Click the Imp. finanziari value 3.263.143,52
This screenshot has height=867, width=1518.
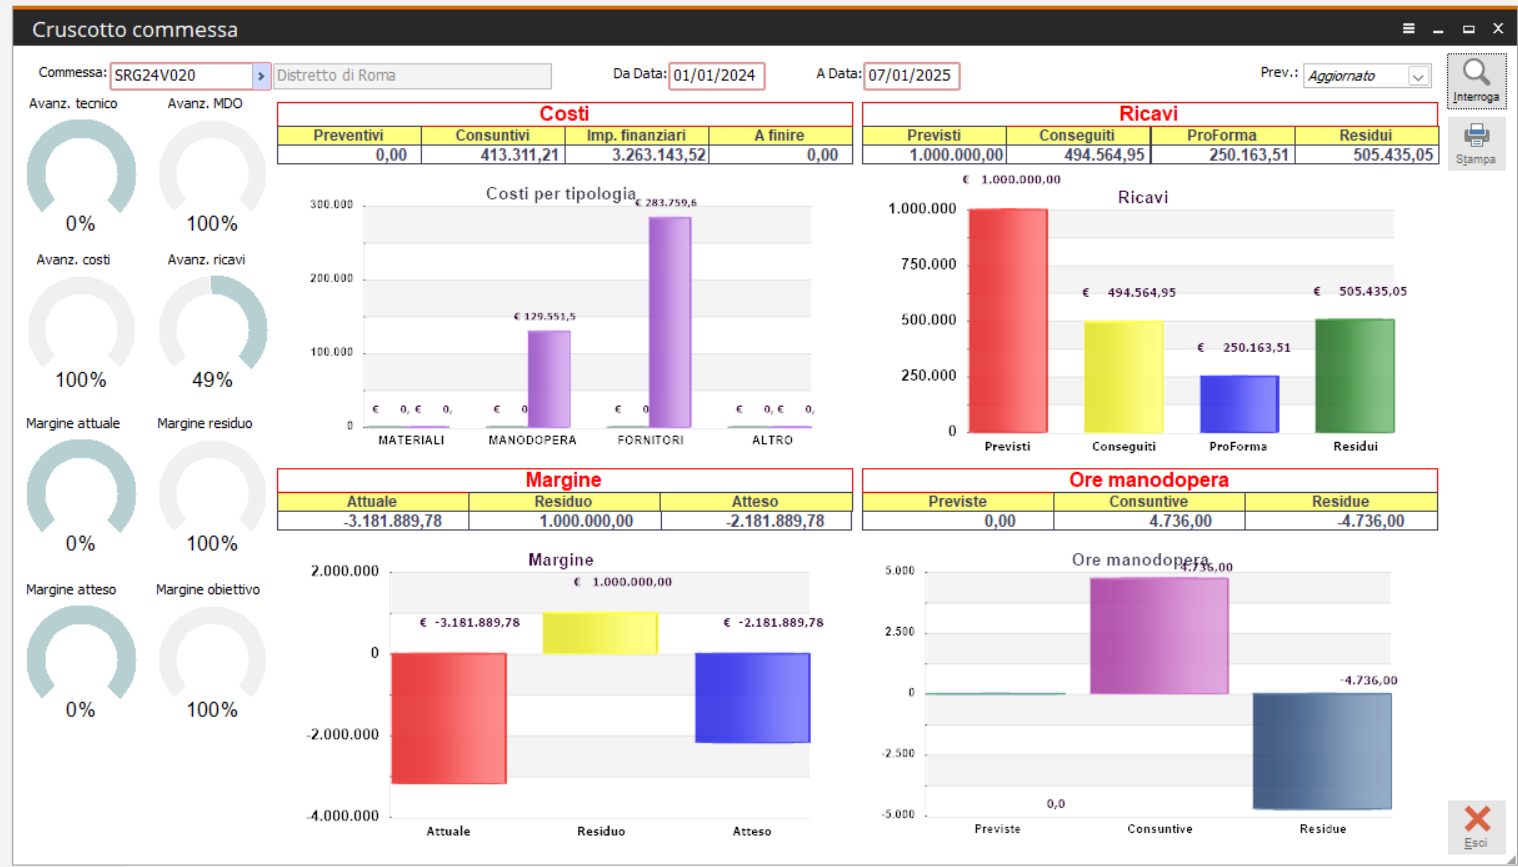click(637, 155)
